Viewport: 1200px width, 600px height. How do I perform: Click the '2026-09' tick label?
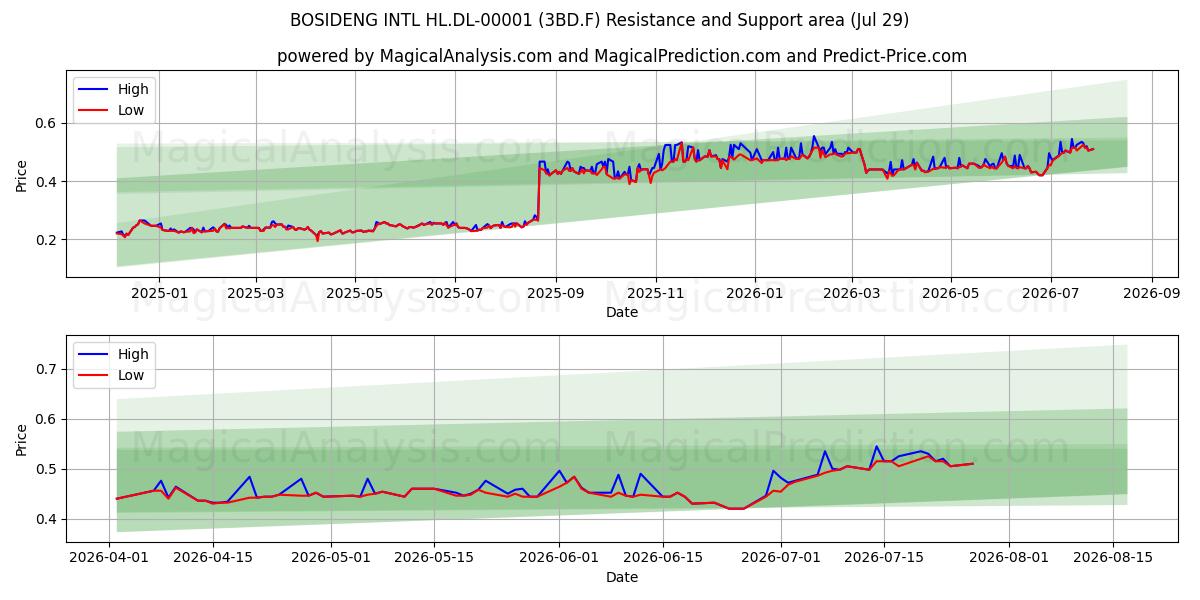1152,293
